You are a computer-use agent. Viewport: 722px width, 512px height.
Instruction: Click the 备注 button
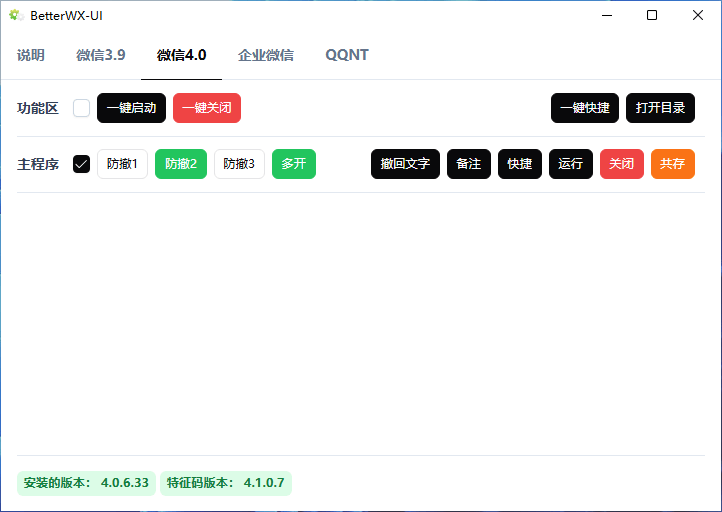(468, 164)
